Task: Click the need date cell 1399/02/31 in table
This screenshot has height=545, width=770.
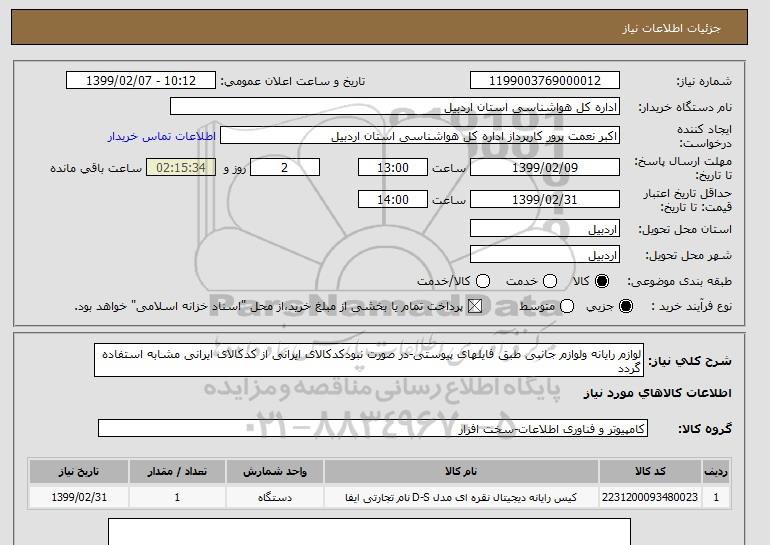Action: coord(79,497)
